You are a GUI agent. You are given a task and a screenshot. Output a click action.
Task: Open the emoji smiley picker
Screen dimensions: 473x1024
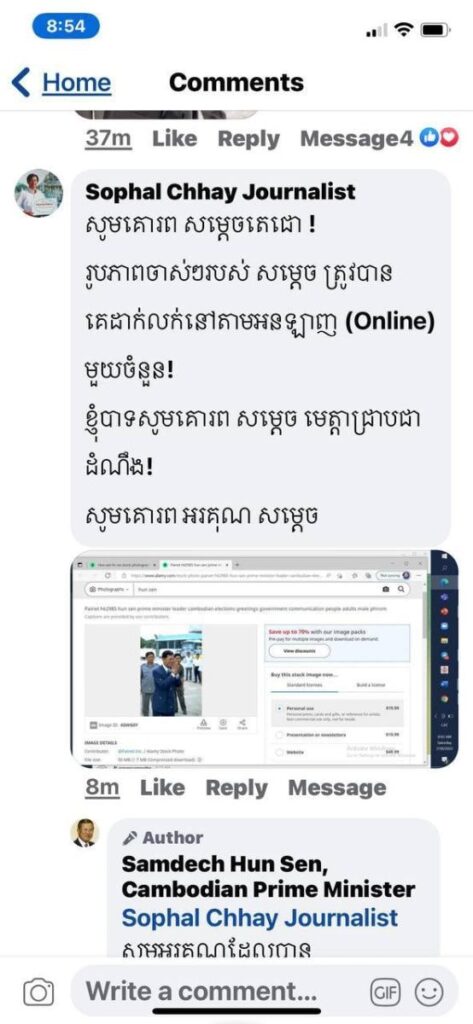click(x=429, y=993)
